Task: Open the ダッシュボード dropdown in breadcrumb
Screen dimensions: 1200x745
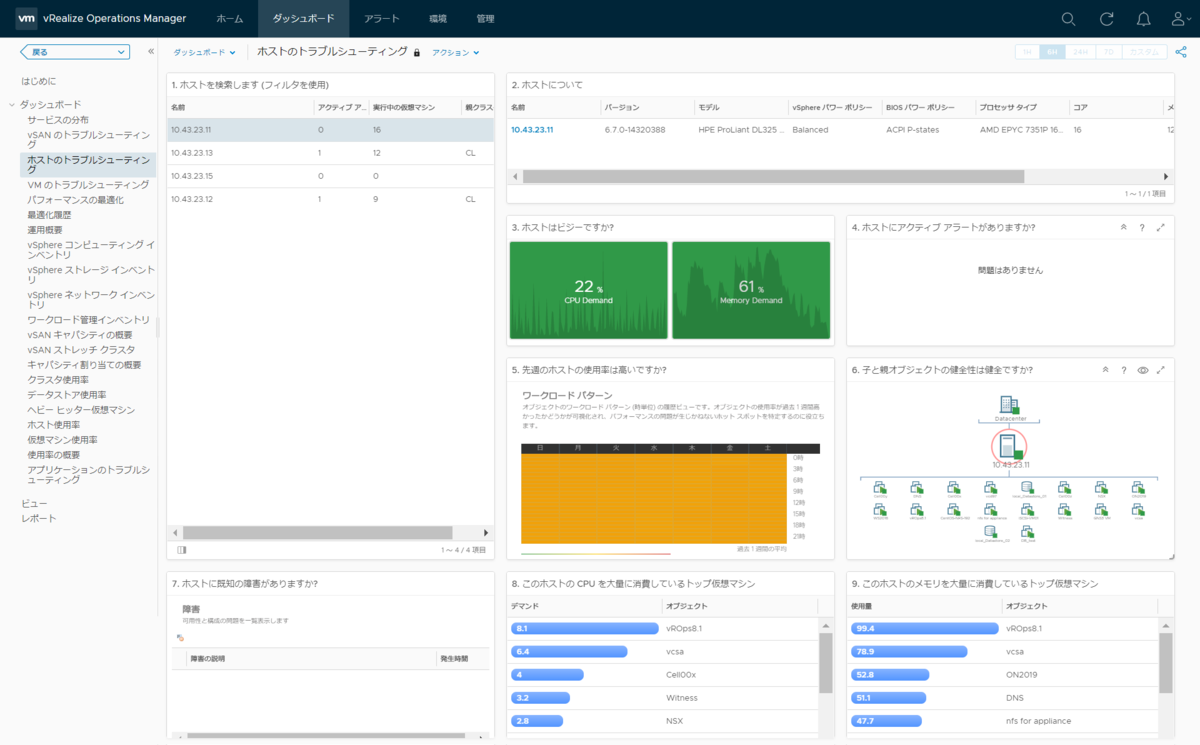Action: click(x=204, y=52)
